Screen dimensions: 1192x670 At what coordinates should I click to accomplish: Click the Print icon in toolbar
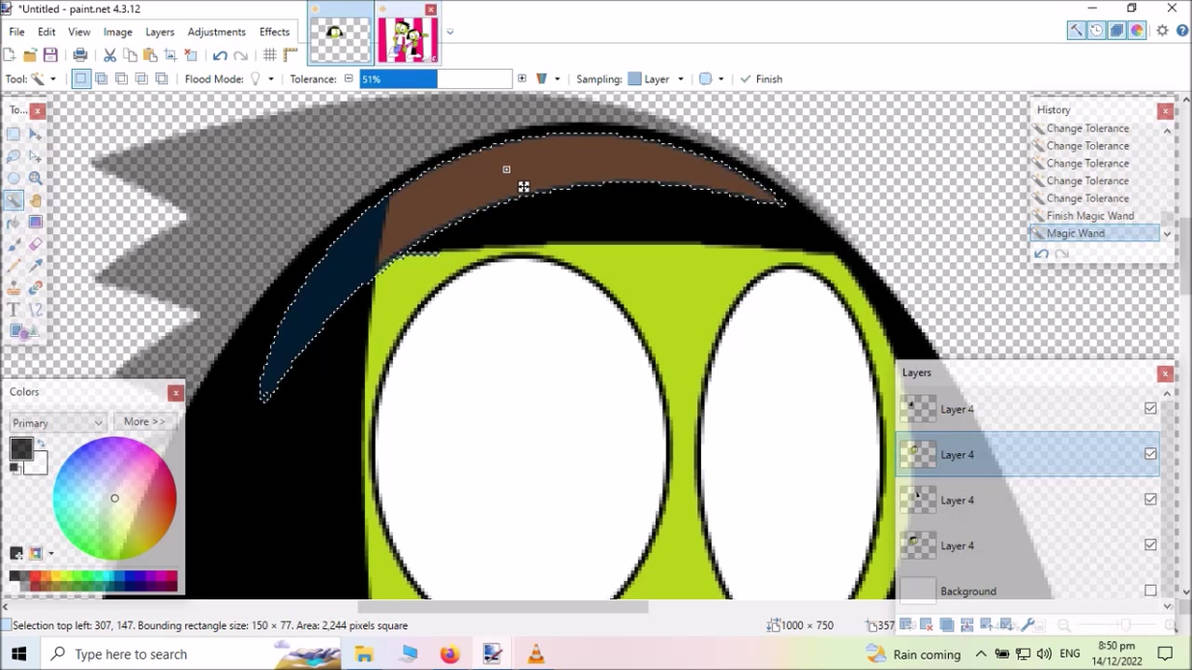point(80,55)
